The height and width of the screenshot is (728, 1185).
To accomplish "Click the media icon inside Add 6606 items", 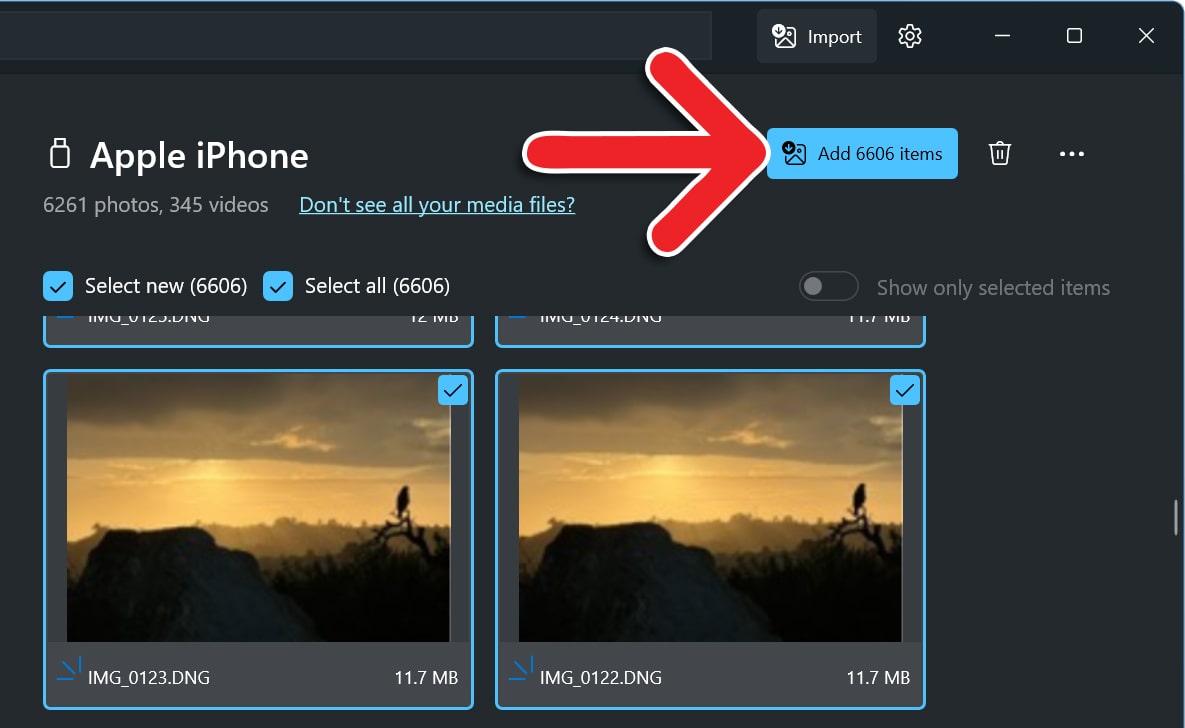I will click(793, 153).
